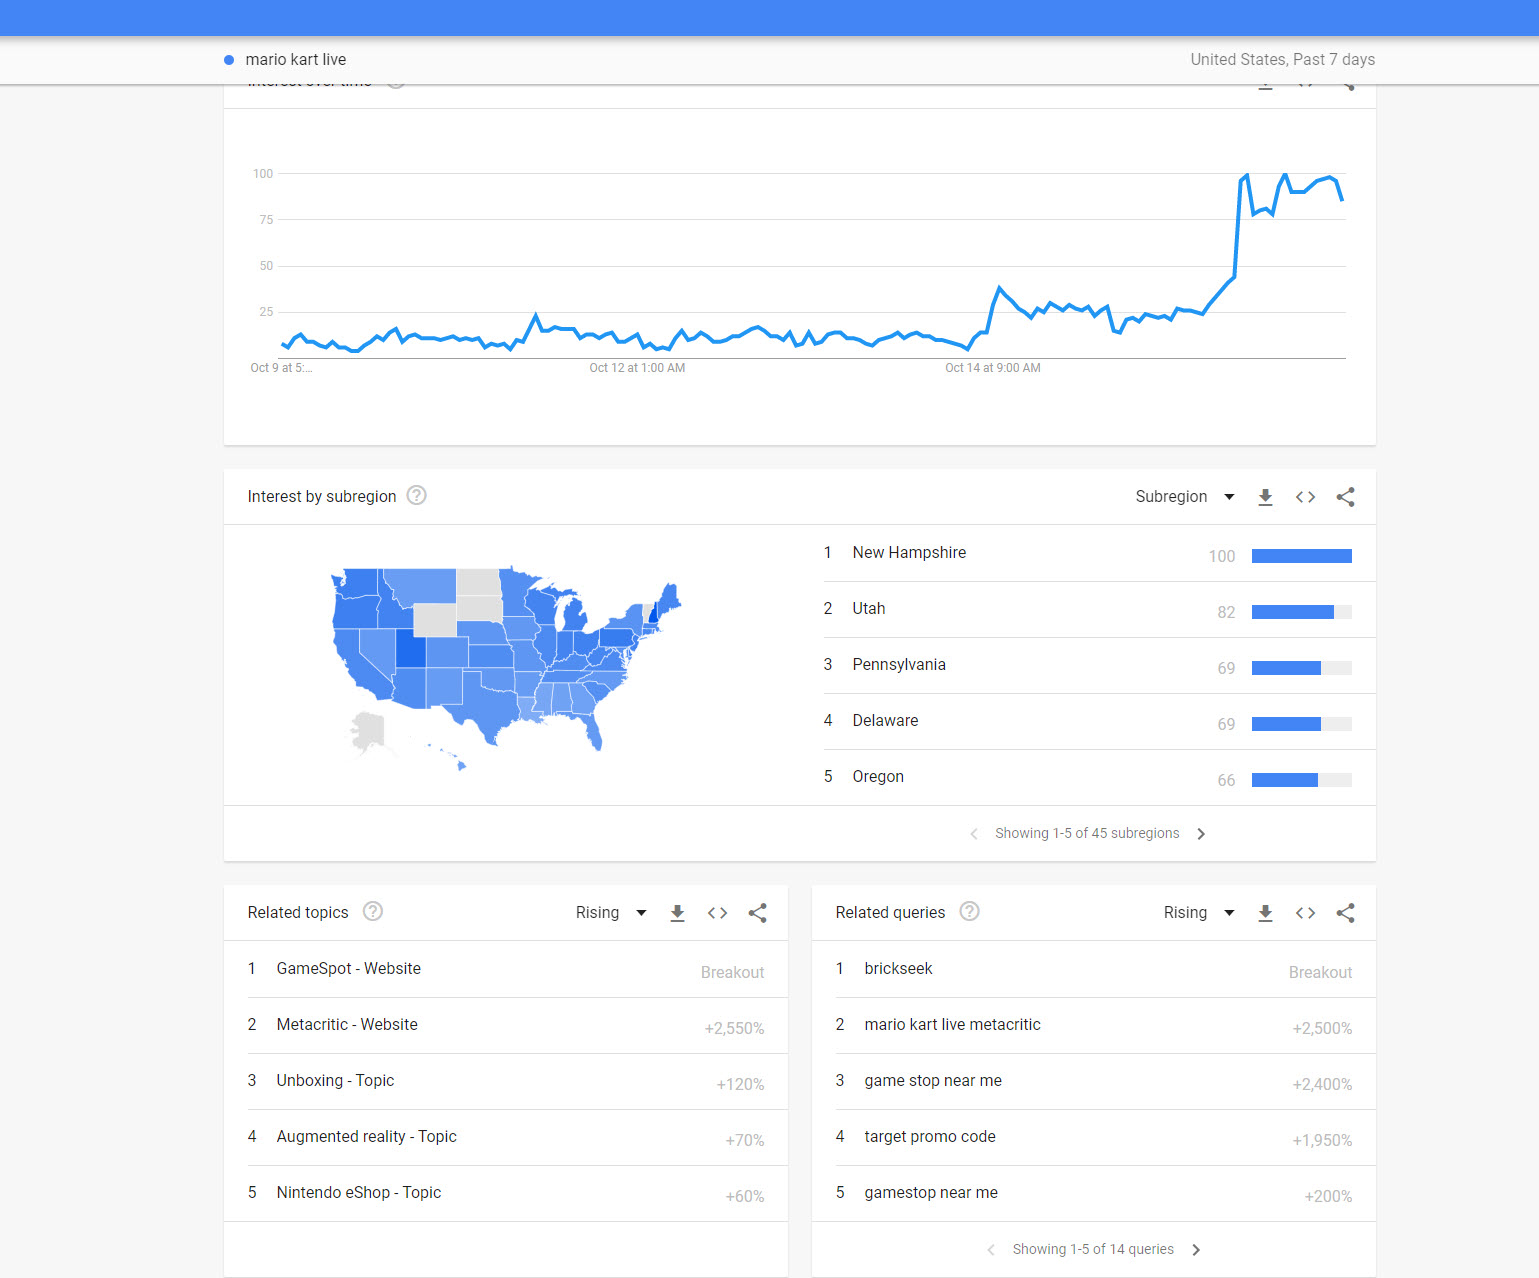Go to next page of subregions
The height and width of the screenshot is (1278, 1539).
pyautogui.click(x=1201, y=834)
